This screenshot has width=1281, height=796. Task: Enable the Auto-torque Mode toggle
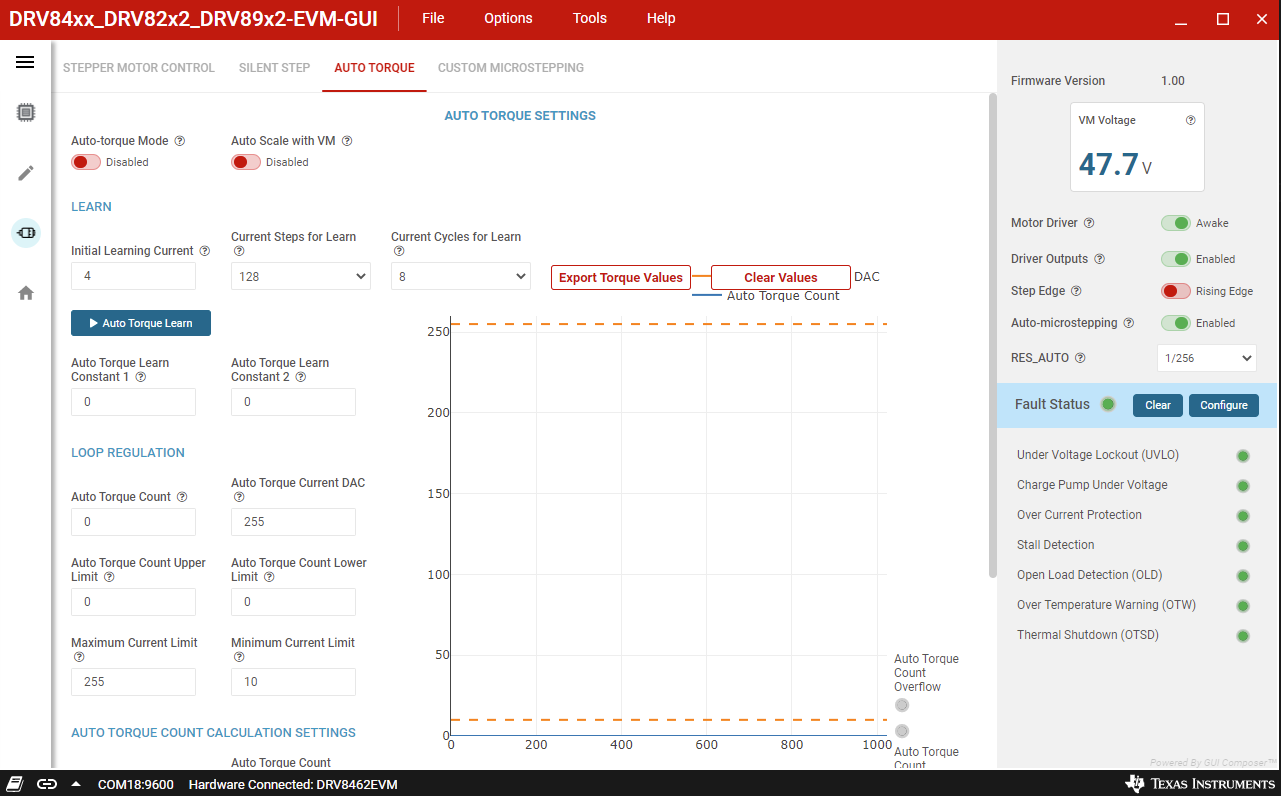pos(86,162)
